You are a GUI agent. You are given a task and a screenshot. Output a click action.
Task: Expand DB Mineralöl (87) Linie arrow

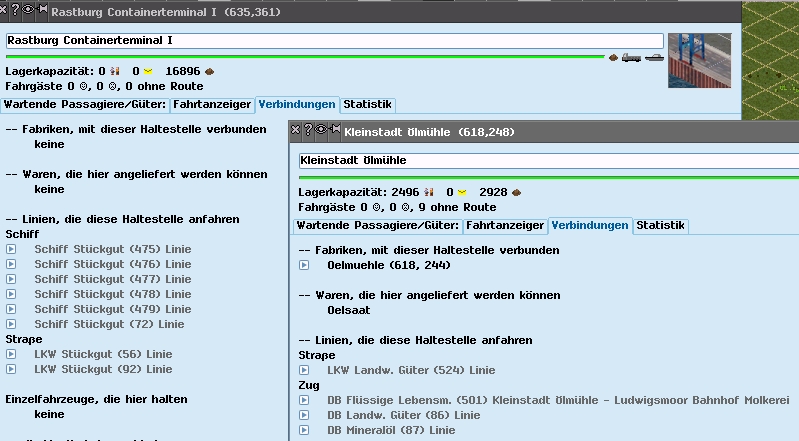(304, 430)
